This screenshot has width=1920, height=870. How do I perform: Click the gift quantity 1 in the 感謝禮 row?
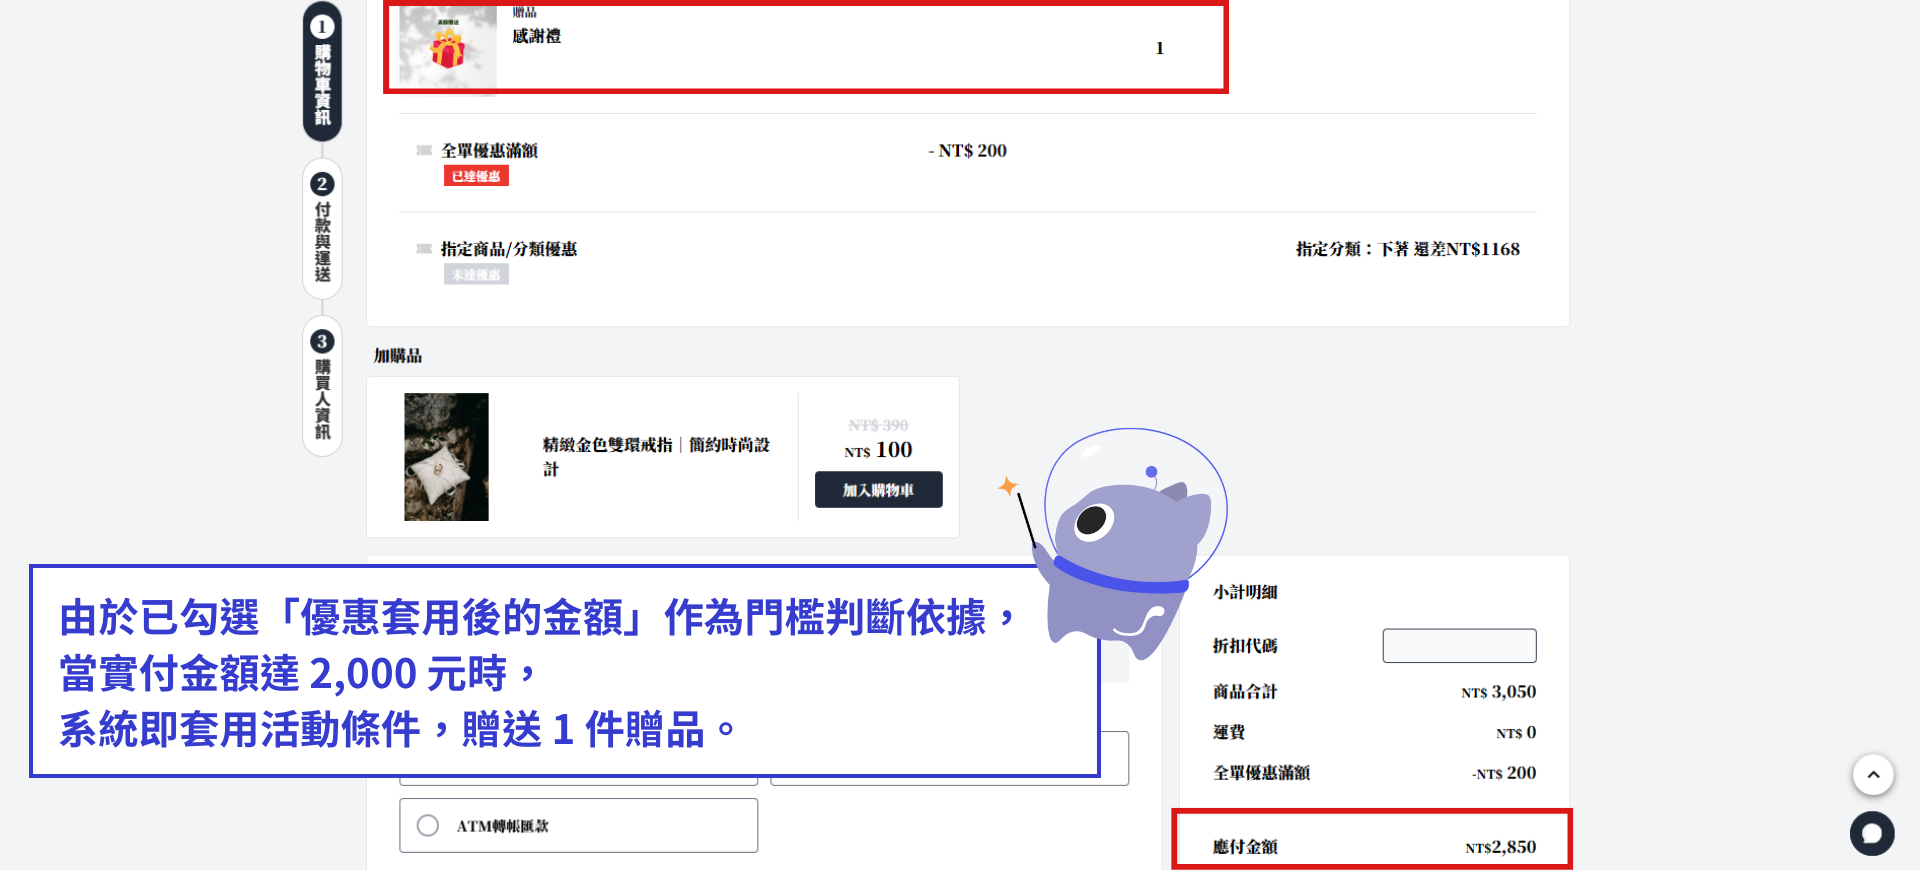[x=1160, y=48]
